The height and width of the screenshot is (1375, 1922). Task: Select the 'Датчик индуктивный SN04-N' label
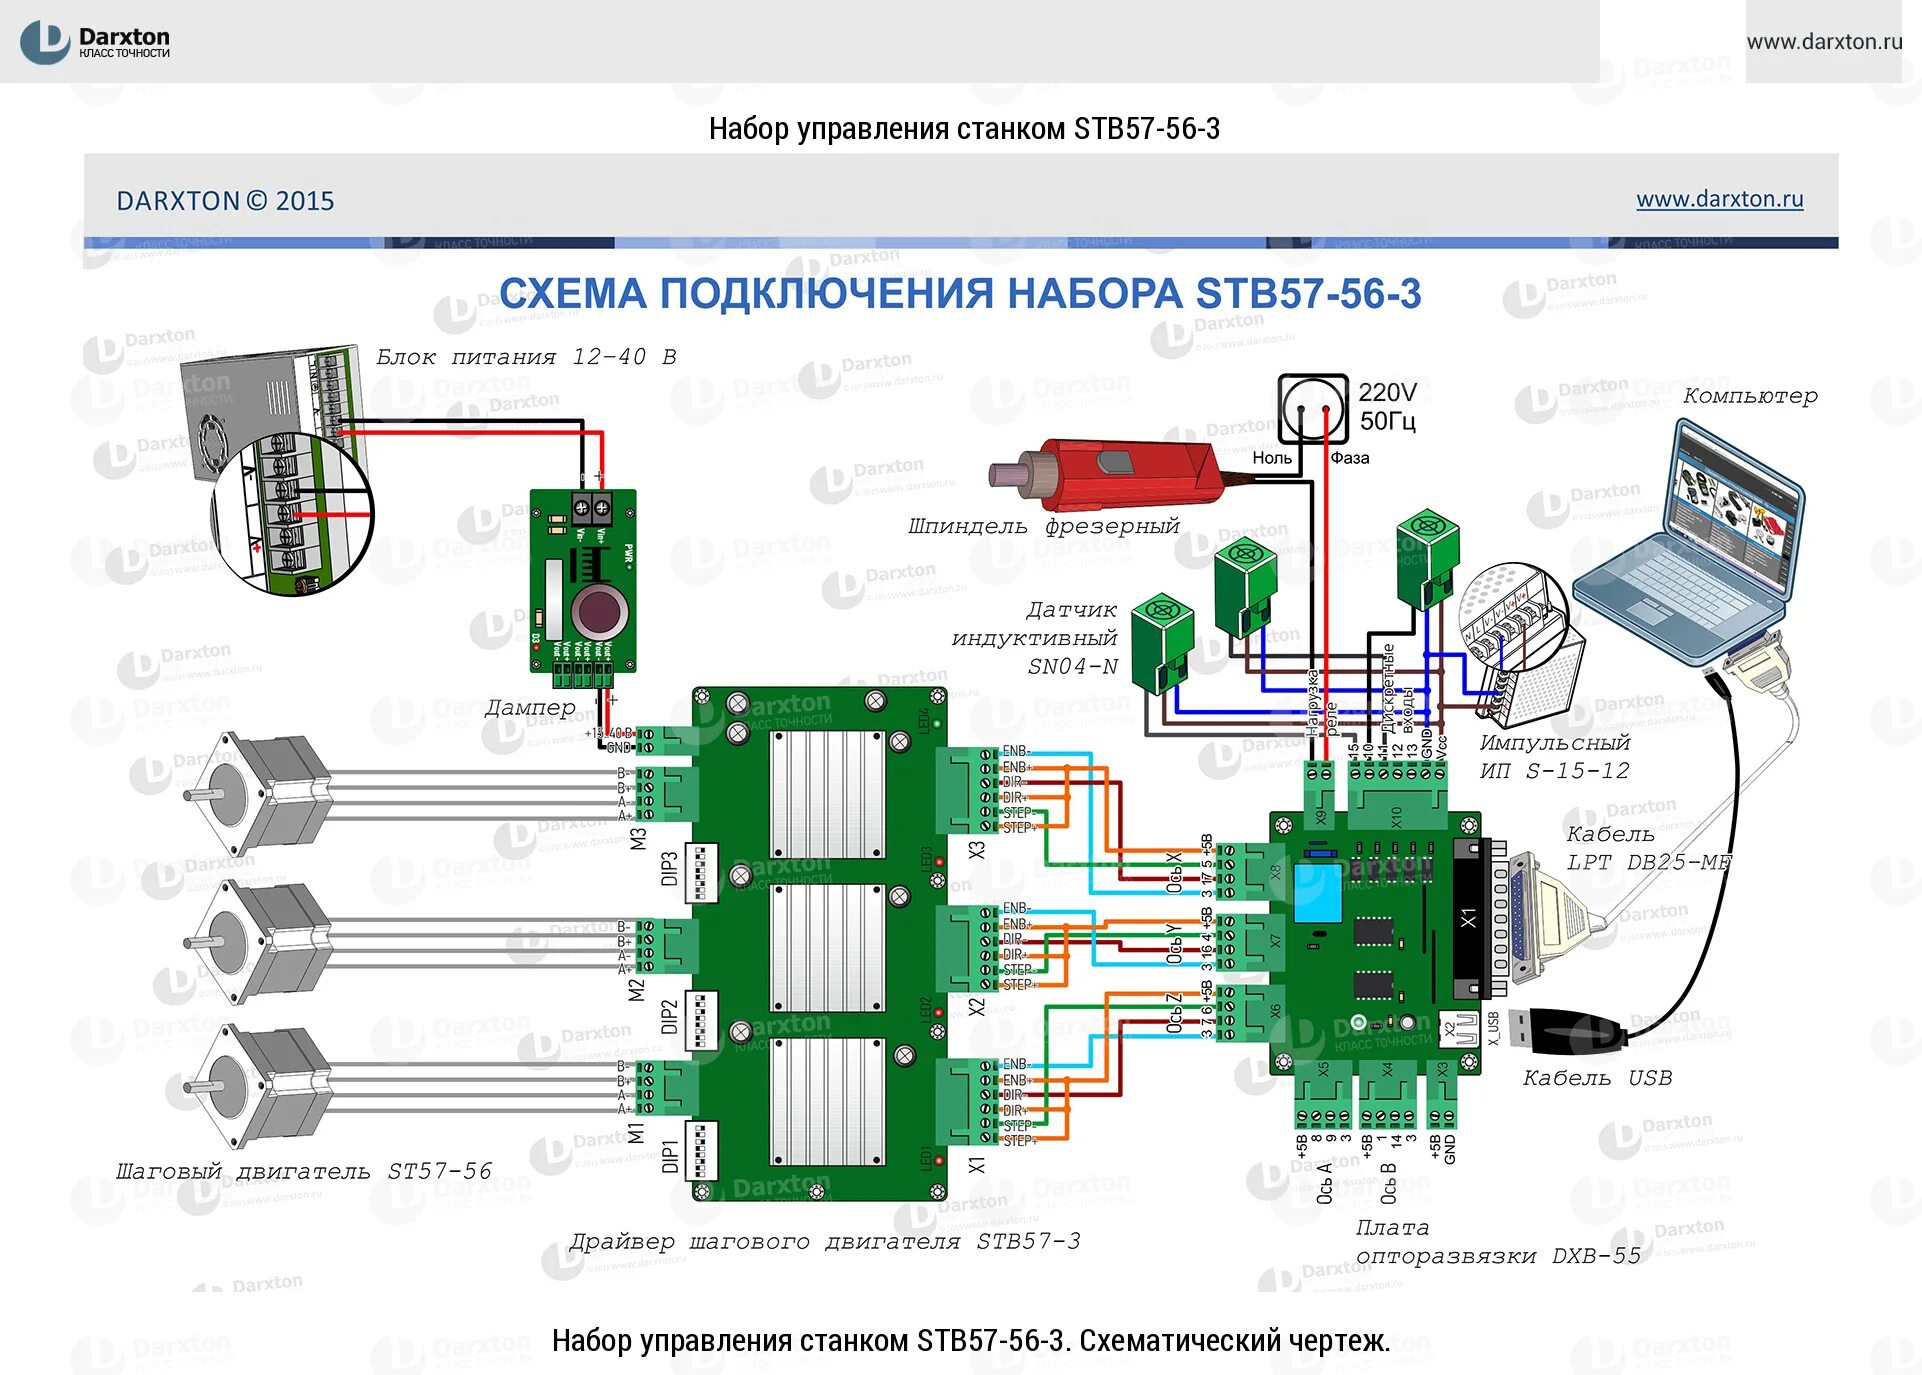1035,638
